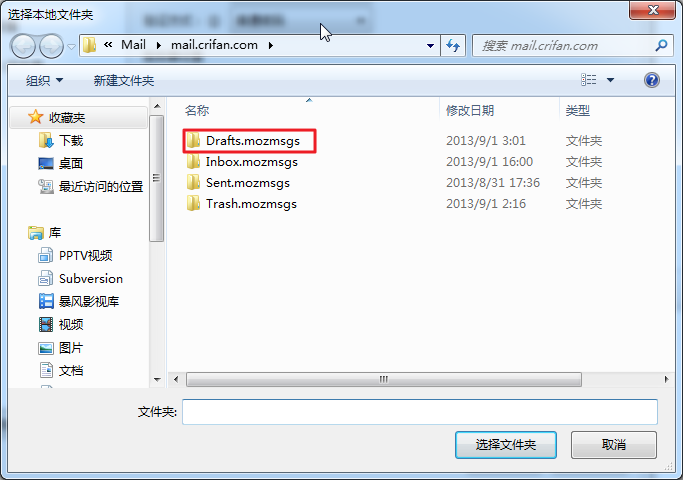Click the Forward navigation arrow button
The width and height of the screenshot is (683, 480).
click(x=51, y=46)
